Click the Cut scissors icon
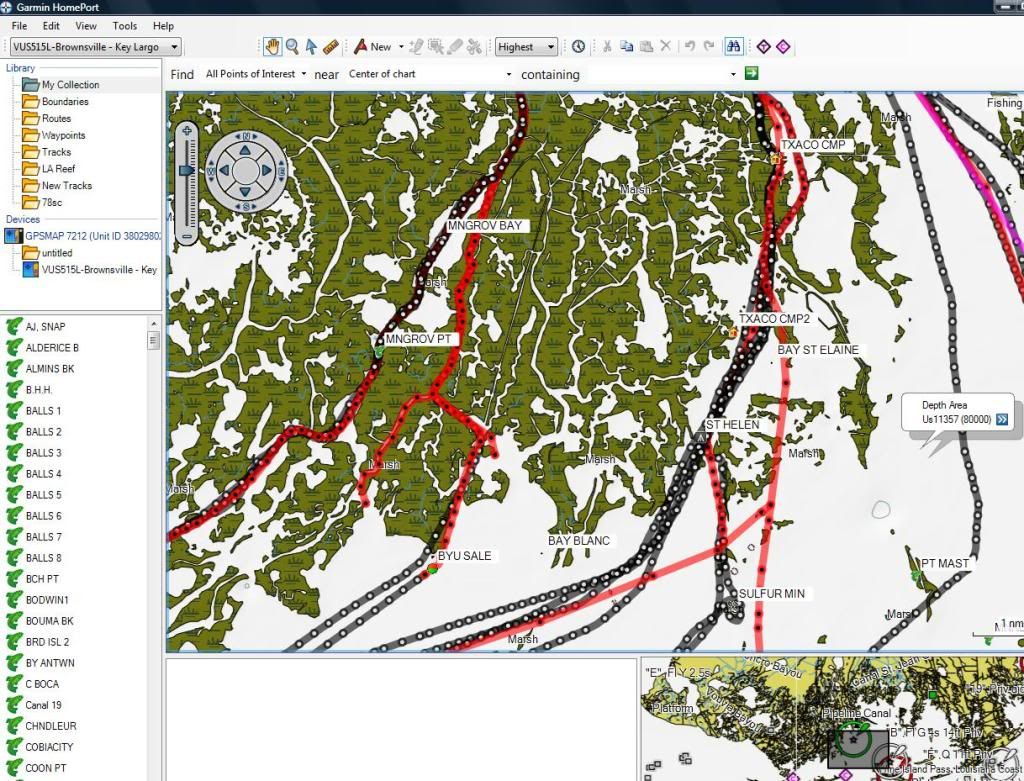The height and width of the screenshot is (781, 1024). 607,46
